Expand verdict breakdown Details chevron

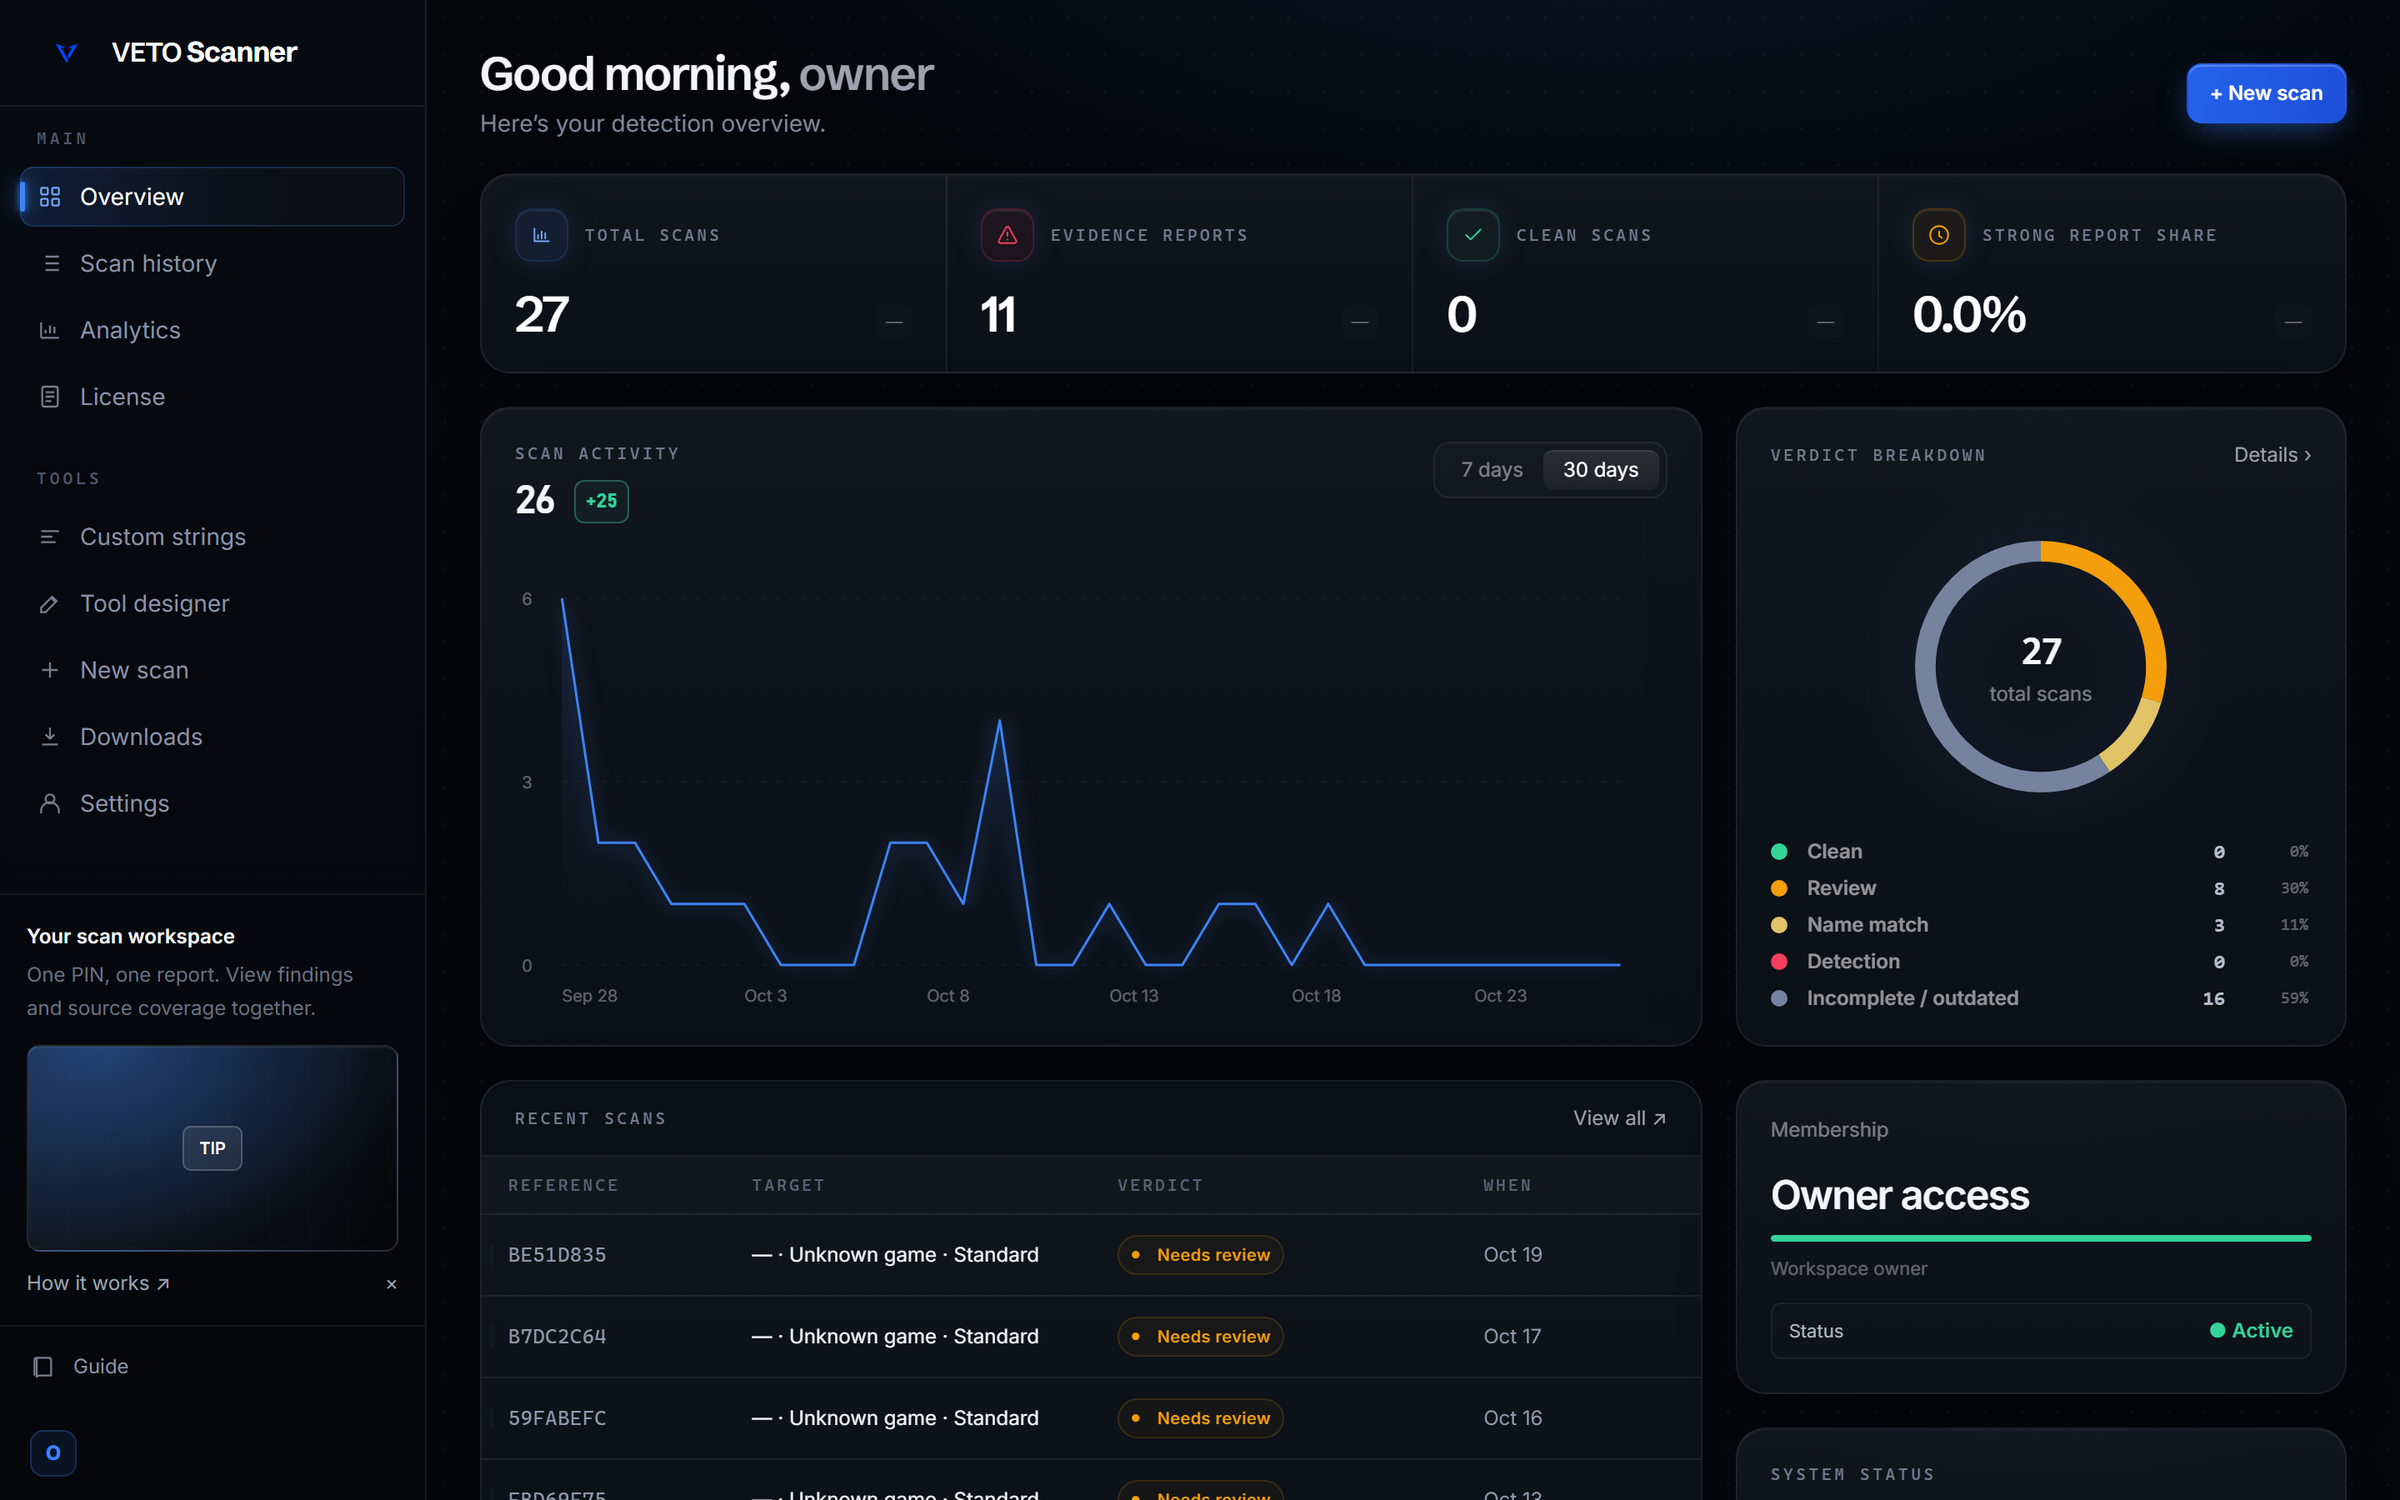(x=2272, y=455)
